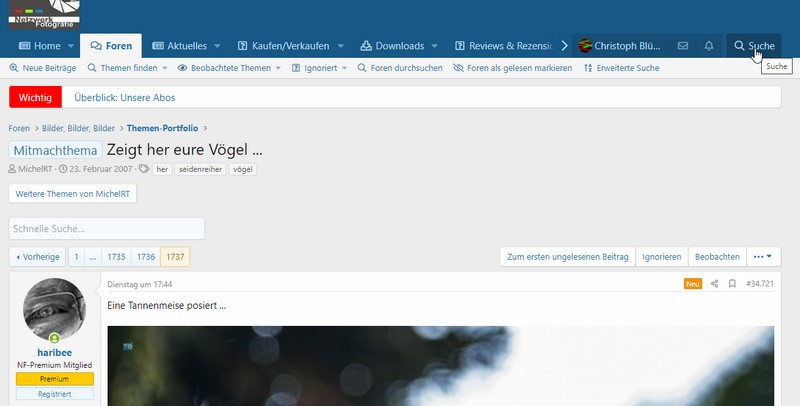Open the thread more options menu
Viewport: 800px width, 406px height.
[763, 257]
